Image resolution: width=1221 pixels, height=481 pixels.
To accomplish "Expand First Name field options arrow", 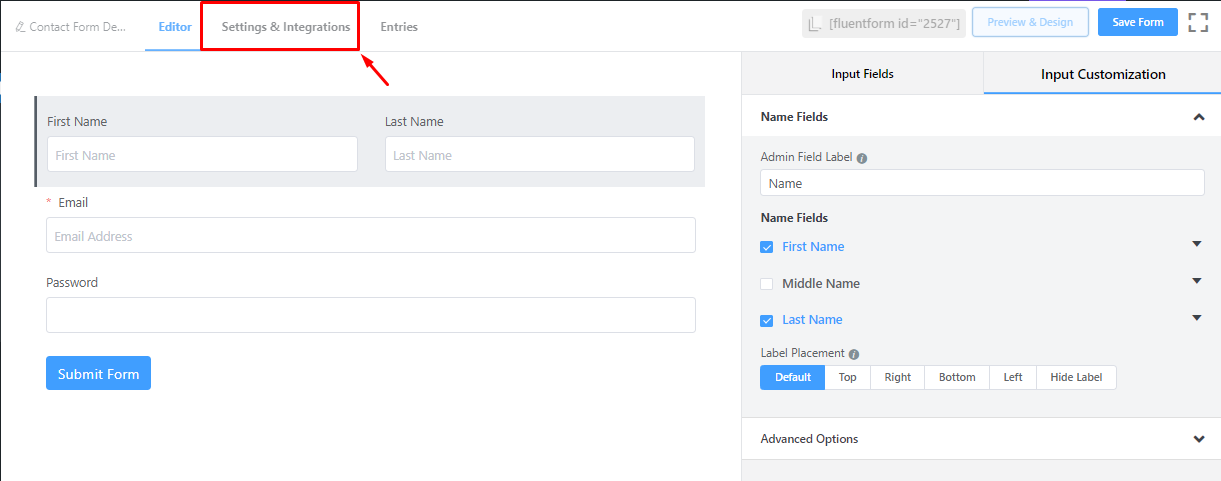I will click(x=1196, y=244).
